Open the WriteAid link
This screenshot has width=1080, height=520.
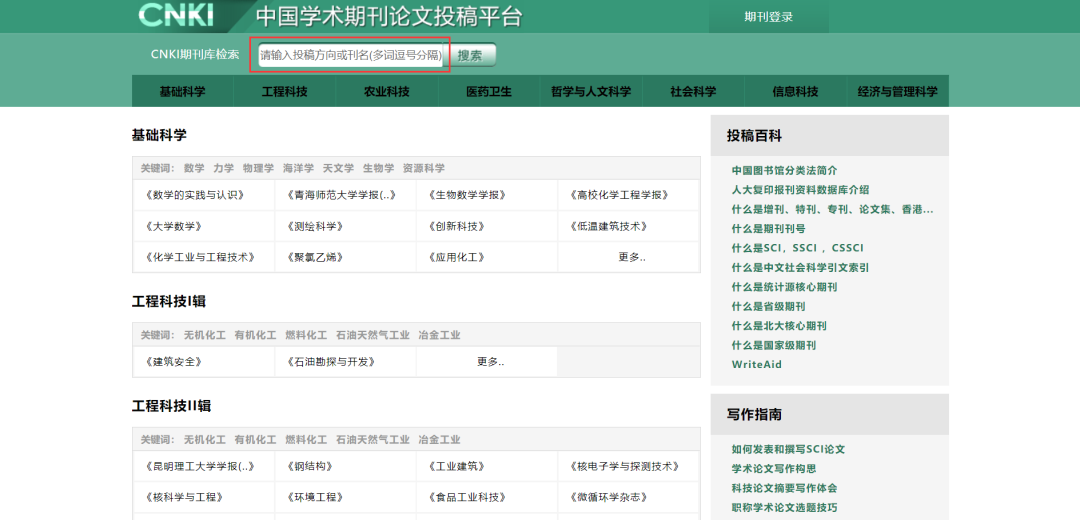(757, 364)
